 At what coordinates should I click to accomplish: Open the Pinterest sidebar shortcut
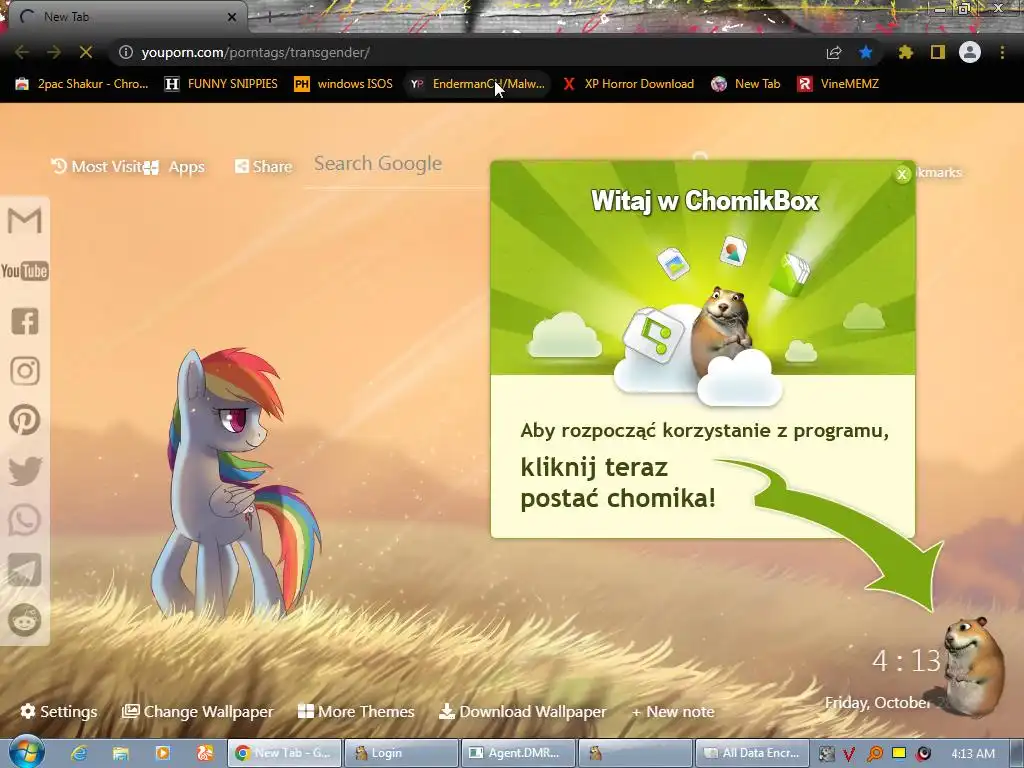(25, 420)
